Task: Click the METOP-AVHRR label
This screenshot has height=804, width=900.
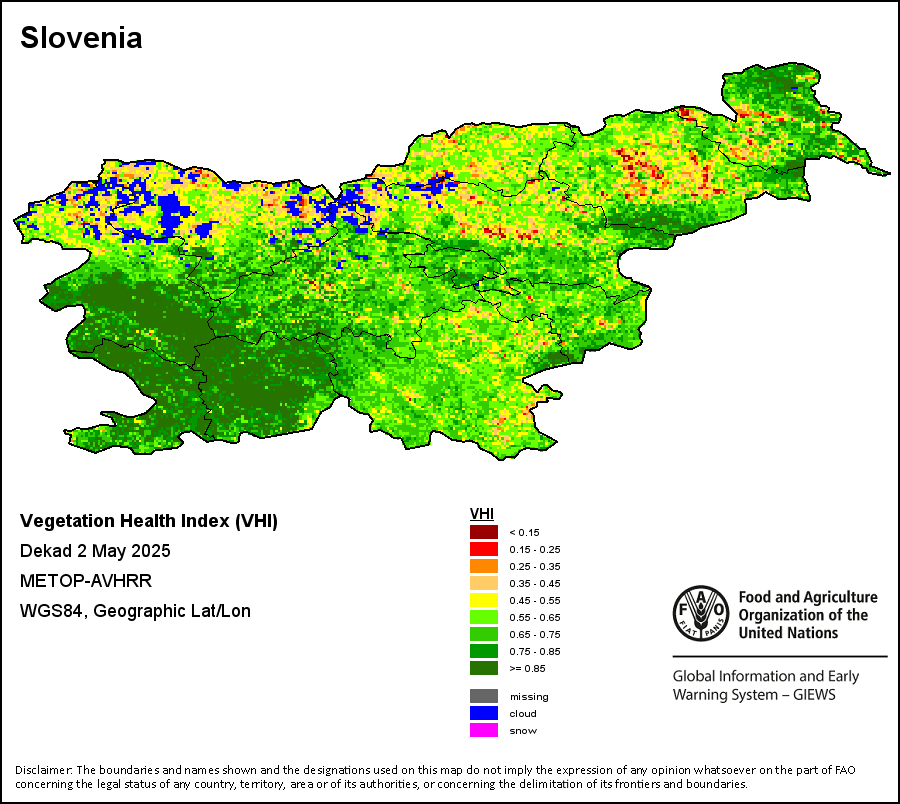Action: (x=86, y=581)
